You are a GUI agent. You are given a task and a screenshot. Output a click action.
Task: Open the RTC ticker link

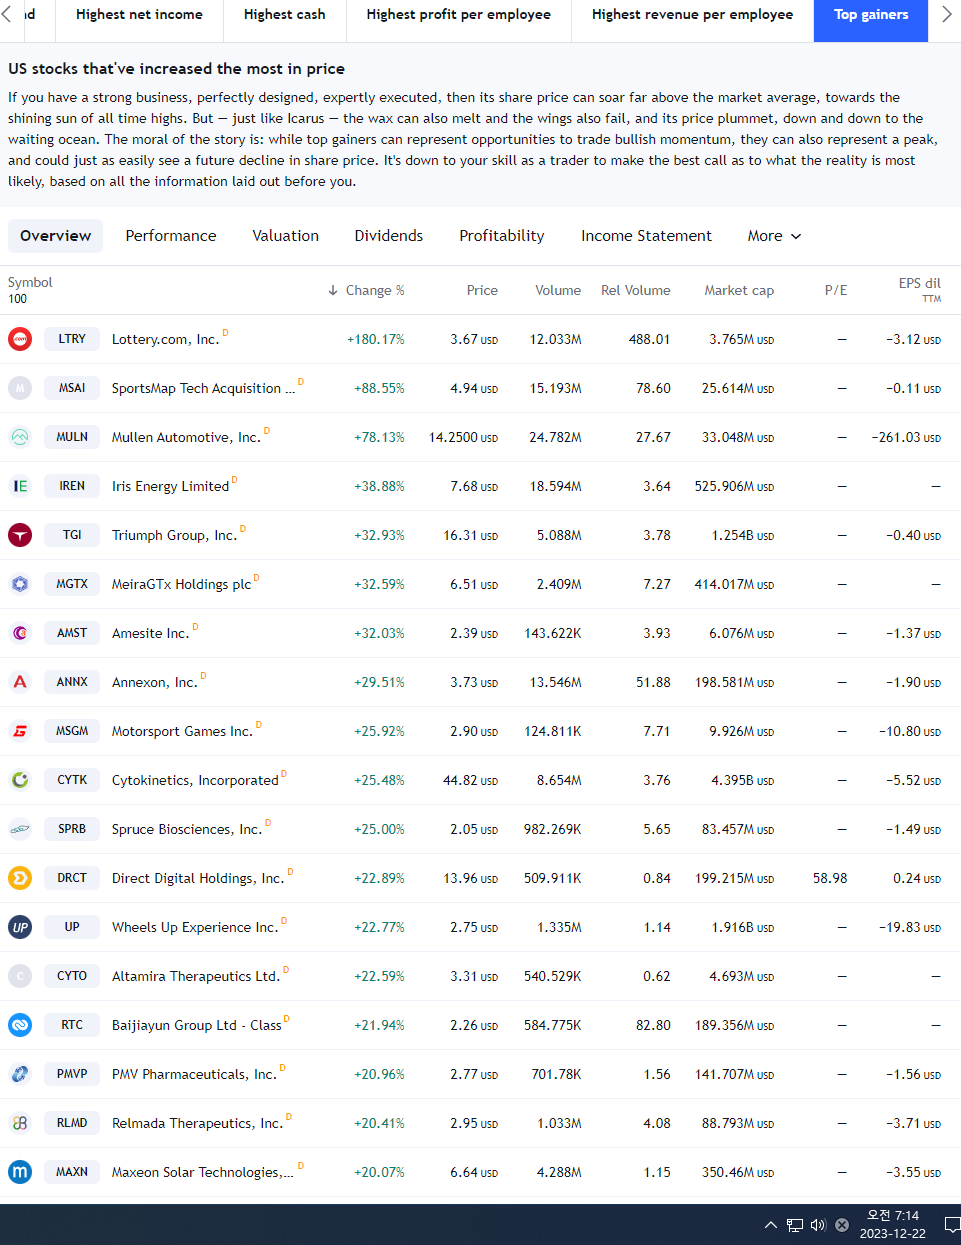[x=72, y=1025]
